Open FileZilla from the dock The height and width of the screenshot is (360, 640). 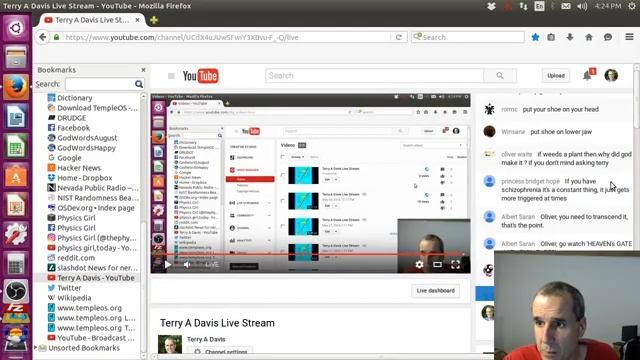(16, 313)
